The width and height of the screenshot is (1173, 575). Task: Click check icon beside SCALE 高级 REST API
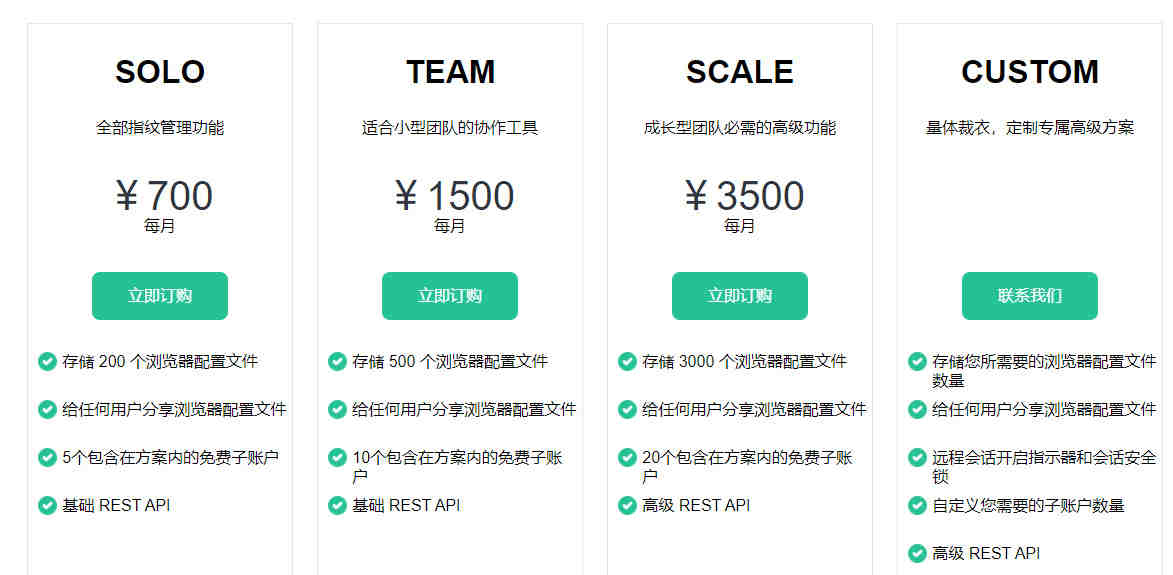pos(627,505)
